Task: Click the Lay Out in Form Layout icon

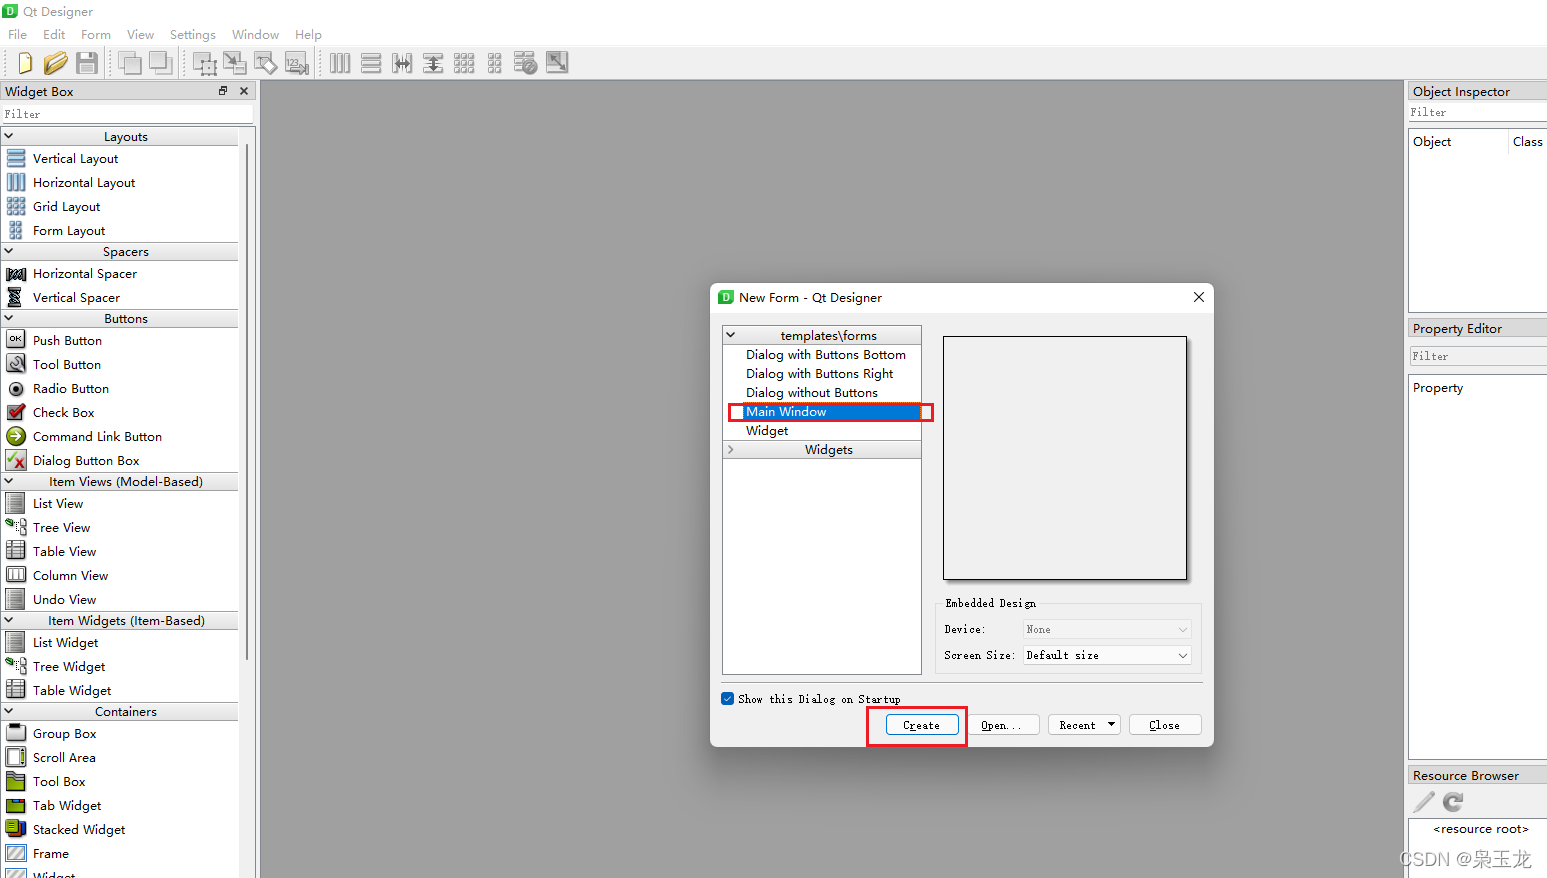Action: [x=495, y=64]
